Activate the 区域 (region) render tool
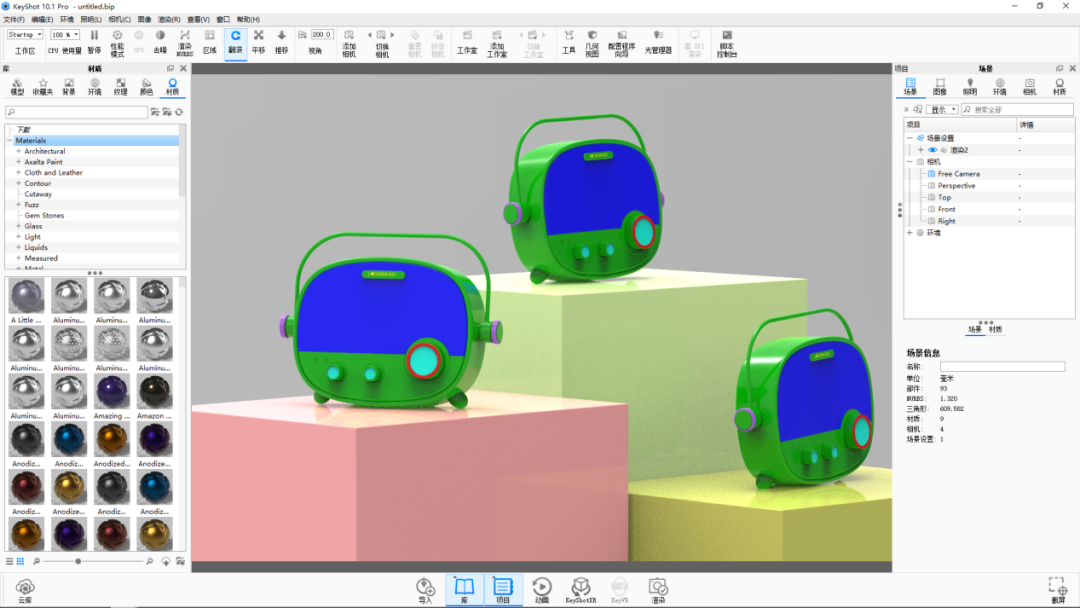The width and height of the screenshot is (1080, 608). (x=210, y=42)
